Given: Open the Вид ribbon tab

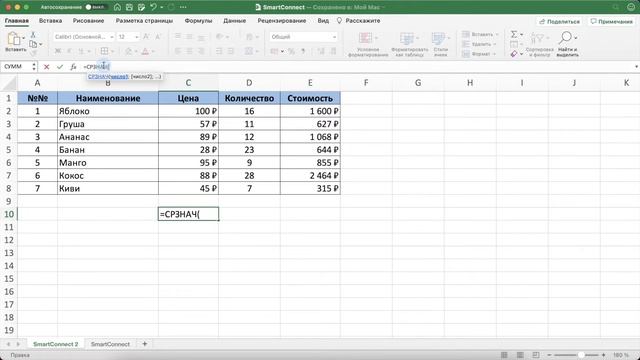Looking at the screenshot, I should pyautogui.click(x=323, y=20).
